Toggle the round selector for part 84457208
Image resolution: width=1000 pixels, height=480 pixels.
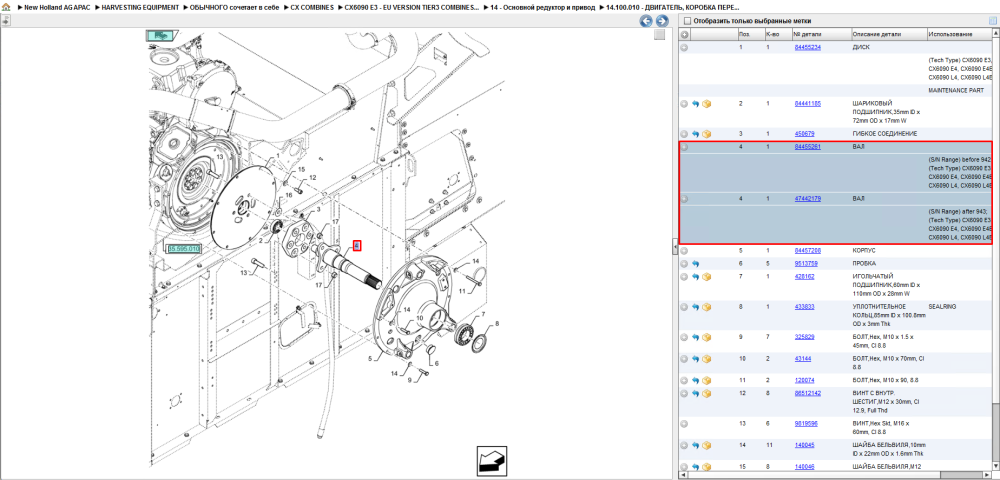coord(684,251)
